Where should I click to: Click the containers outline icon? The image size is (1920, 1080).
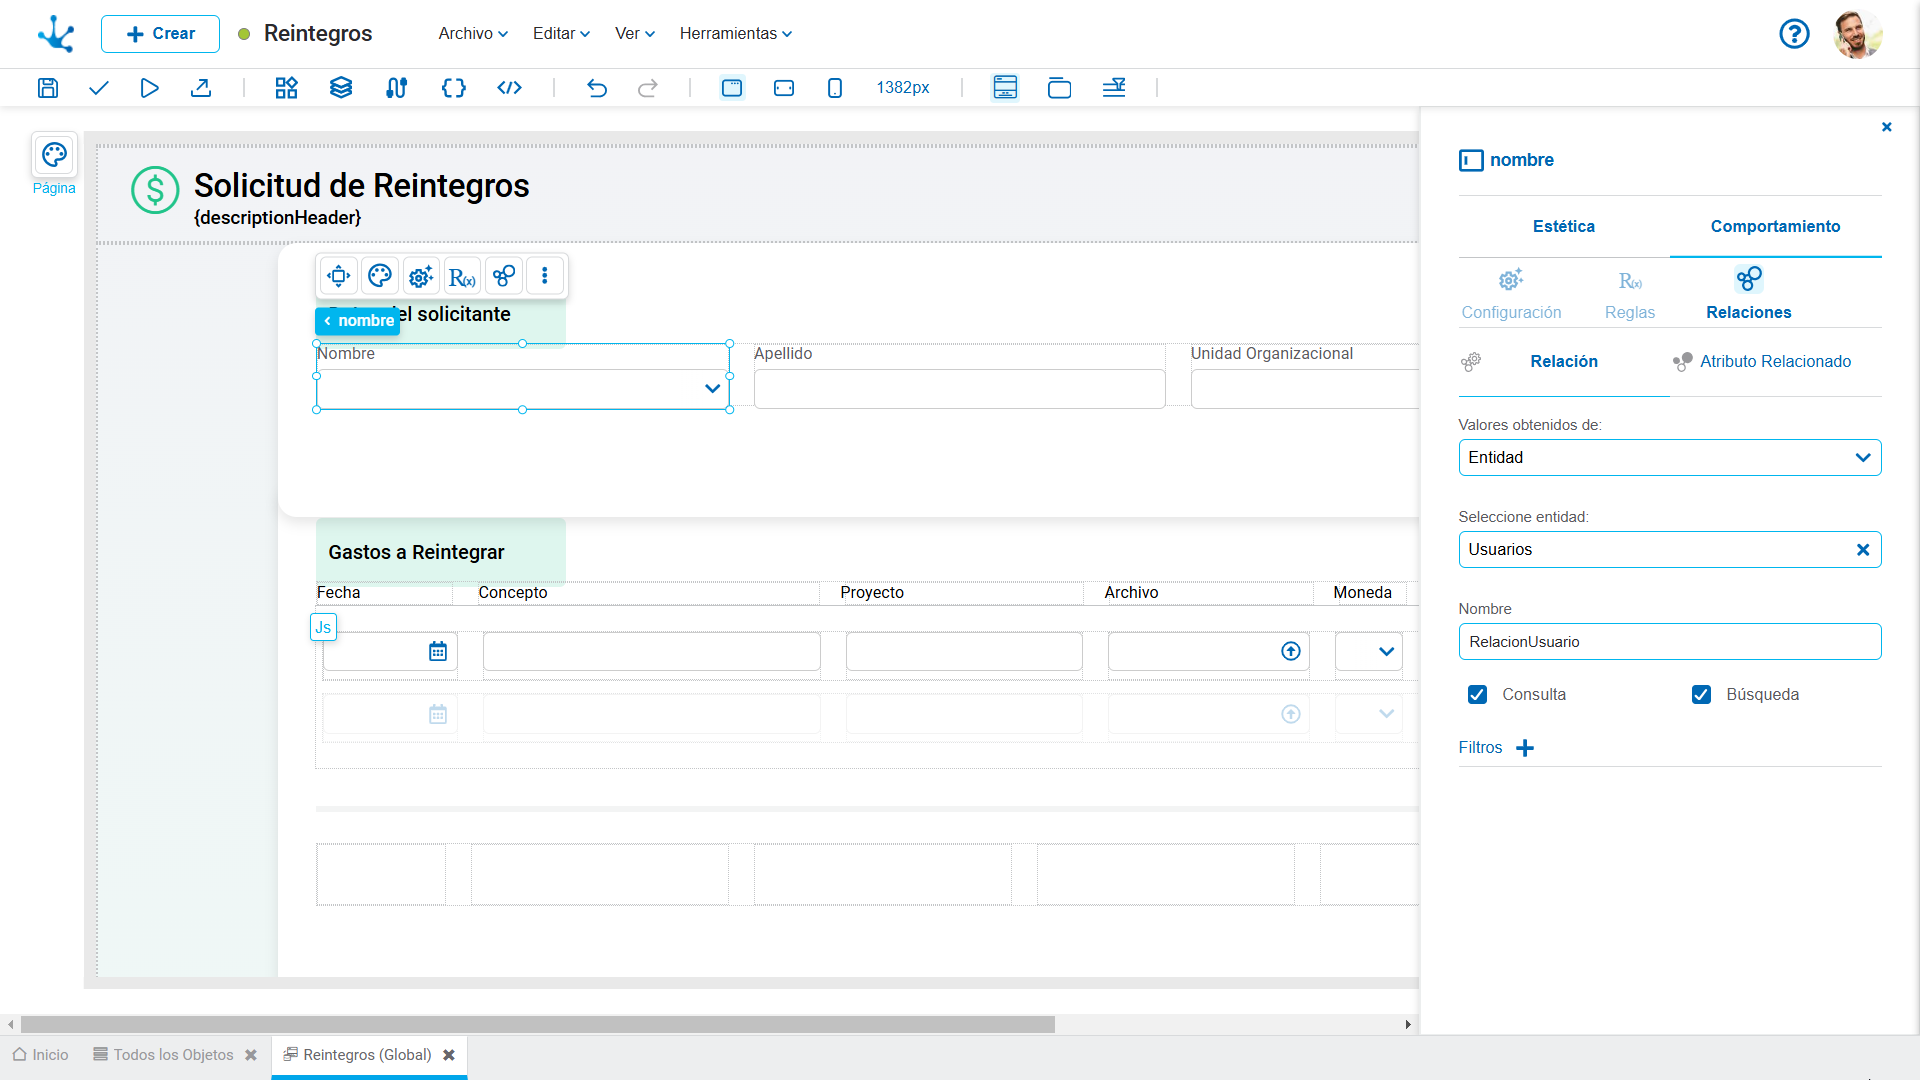tap(1059, 88)
